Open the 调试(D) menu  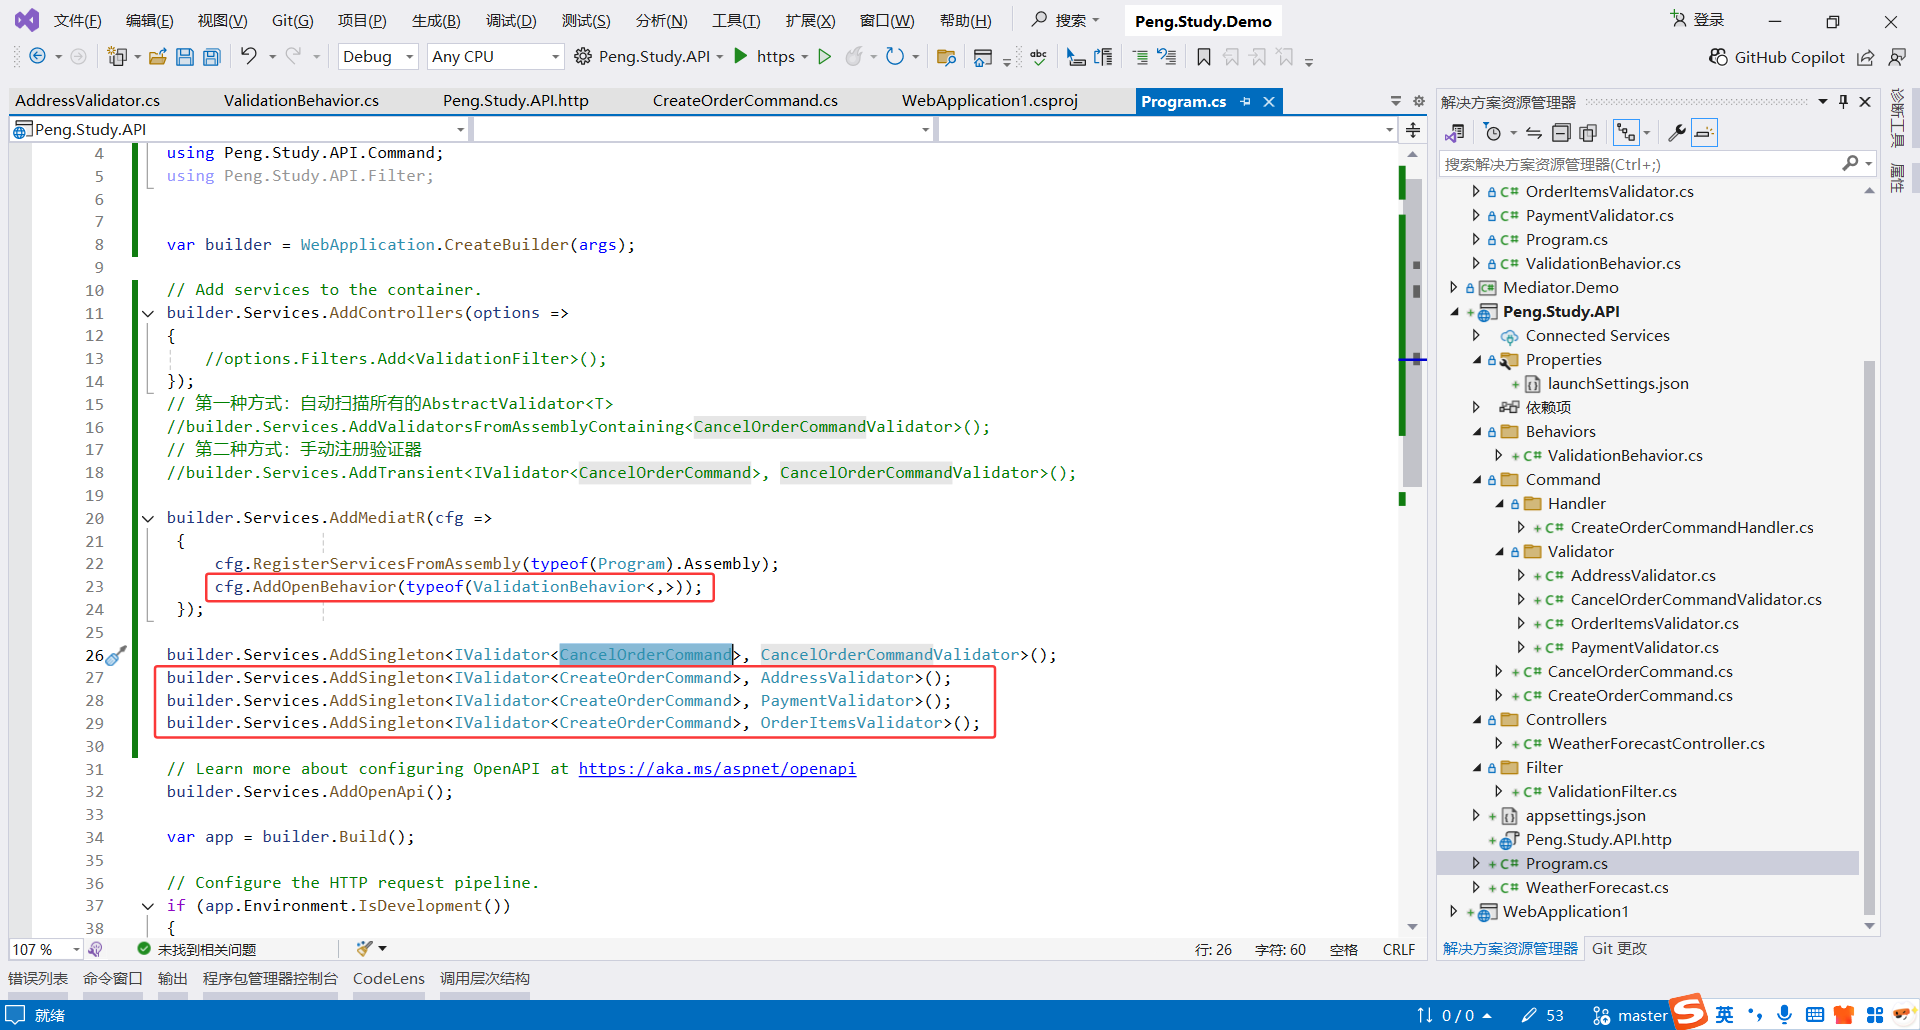(x=510, y=21)
